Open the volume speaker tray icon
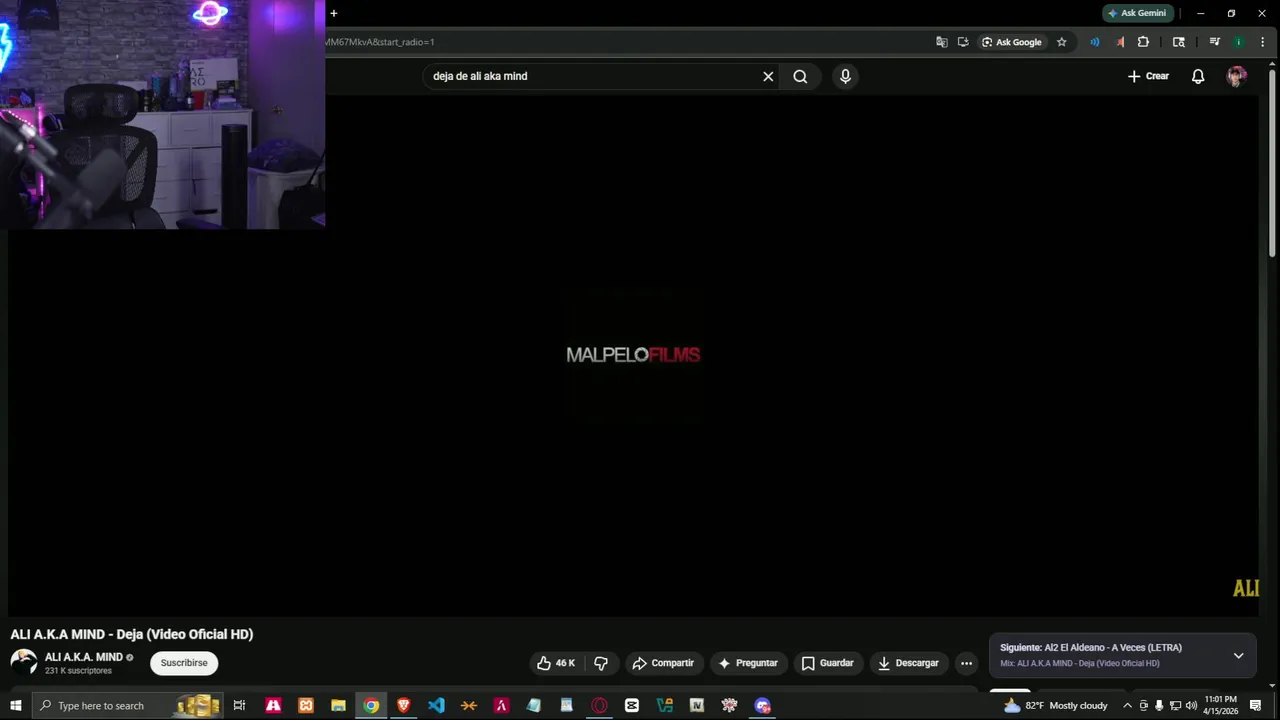This screenshot has width=1280, height=720. (x=1191, y=706)
